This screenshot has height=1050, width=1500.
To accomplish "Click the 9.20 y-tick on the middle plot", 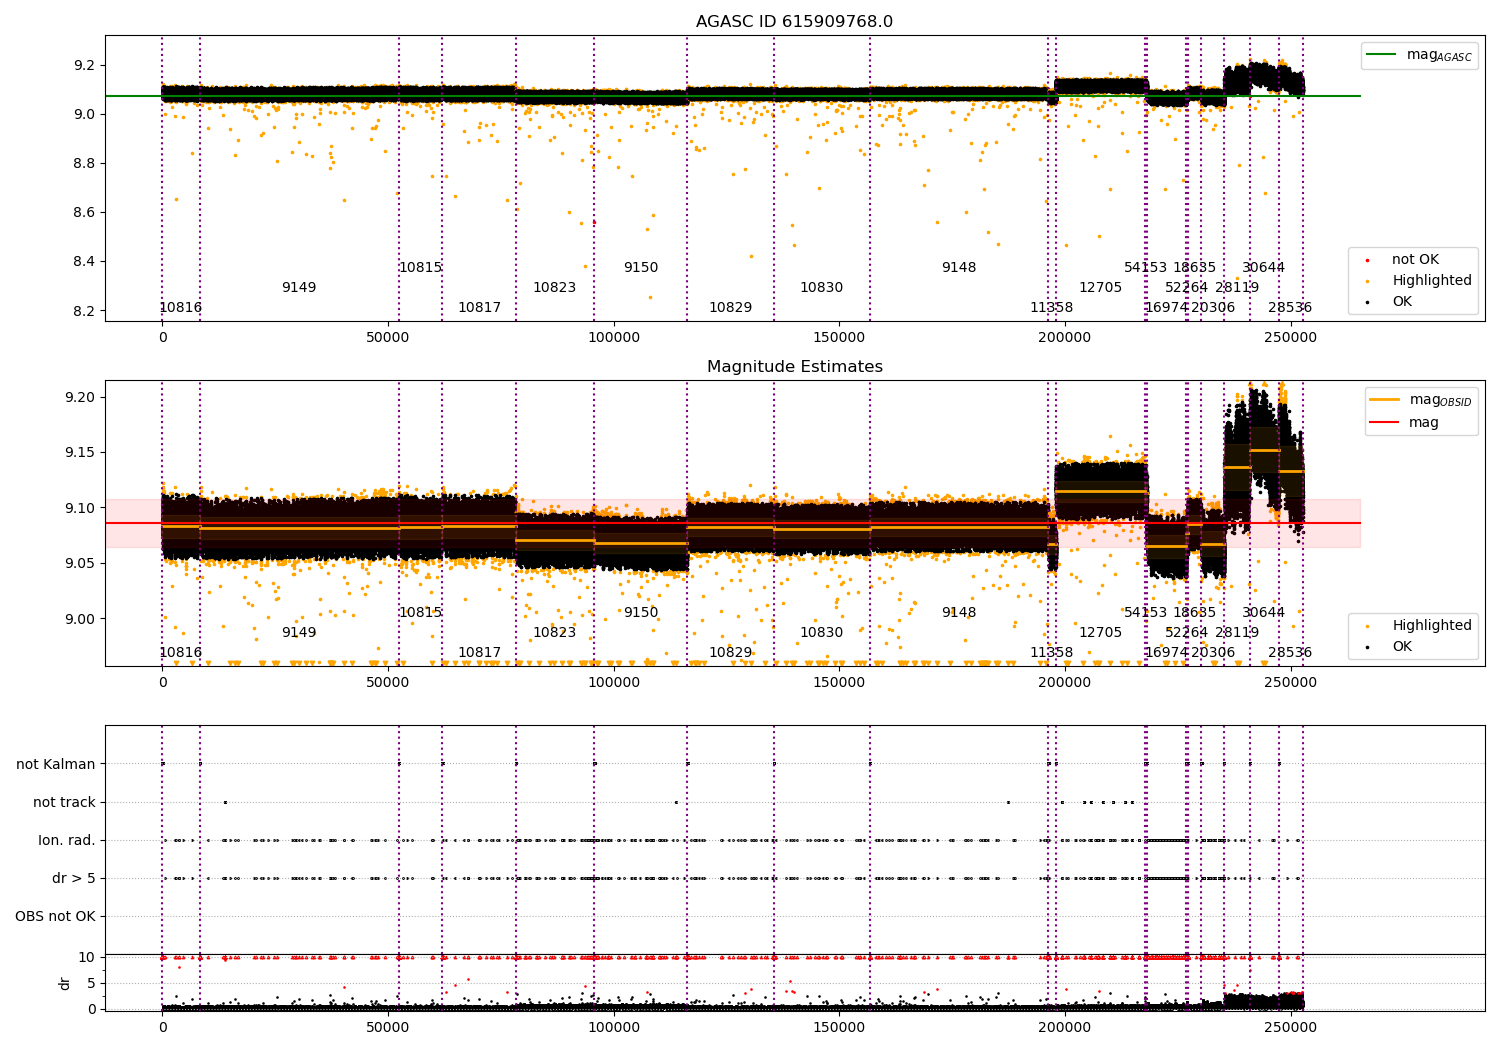I will tap(80, 398).
